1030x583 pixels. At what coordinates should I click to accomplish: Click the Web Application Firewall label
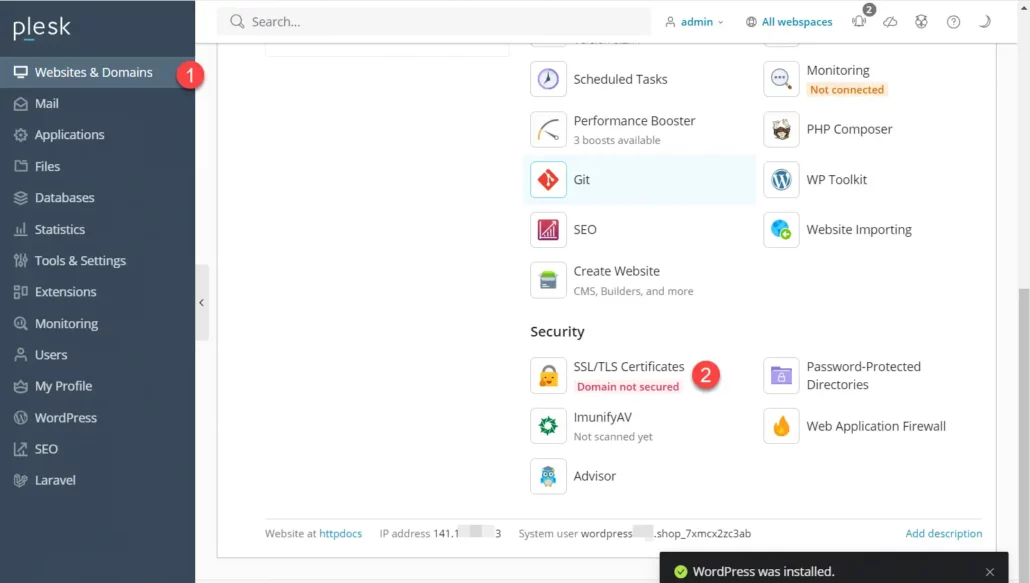coord(876,426)
